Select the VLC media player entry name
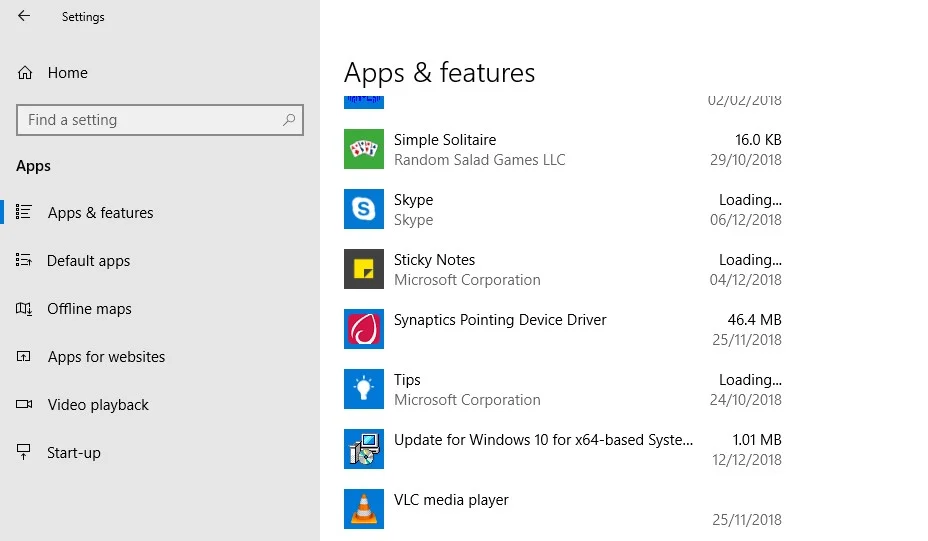928x541 pixels. tap(451, 500)
